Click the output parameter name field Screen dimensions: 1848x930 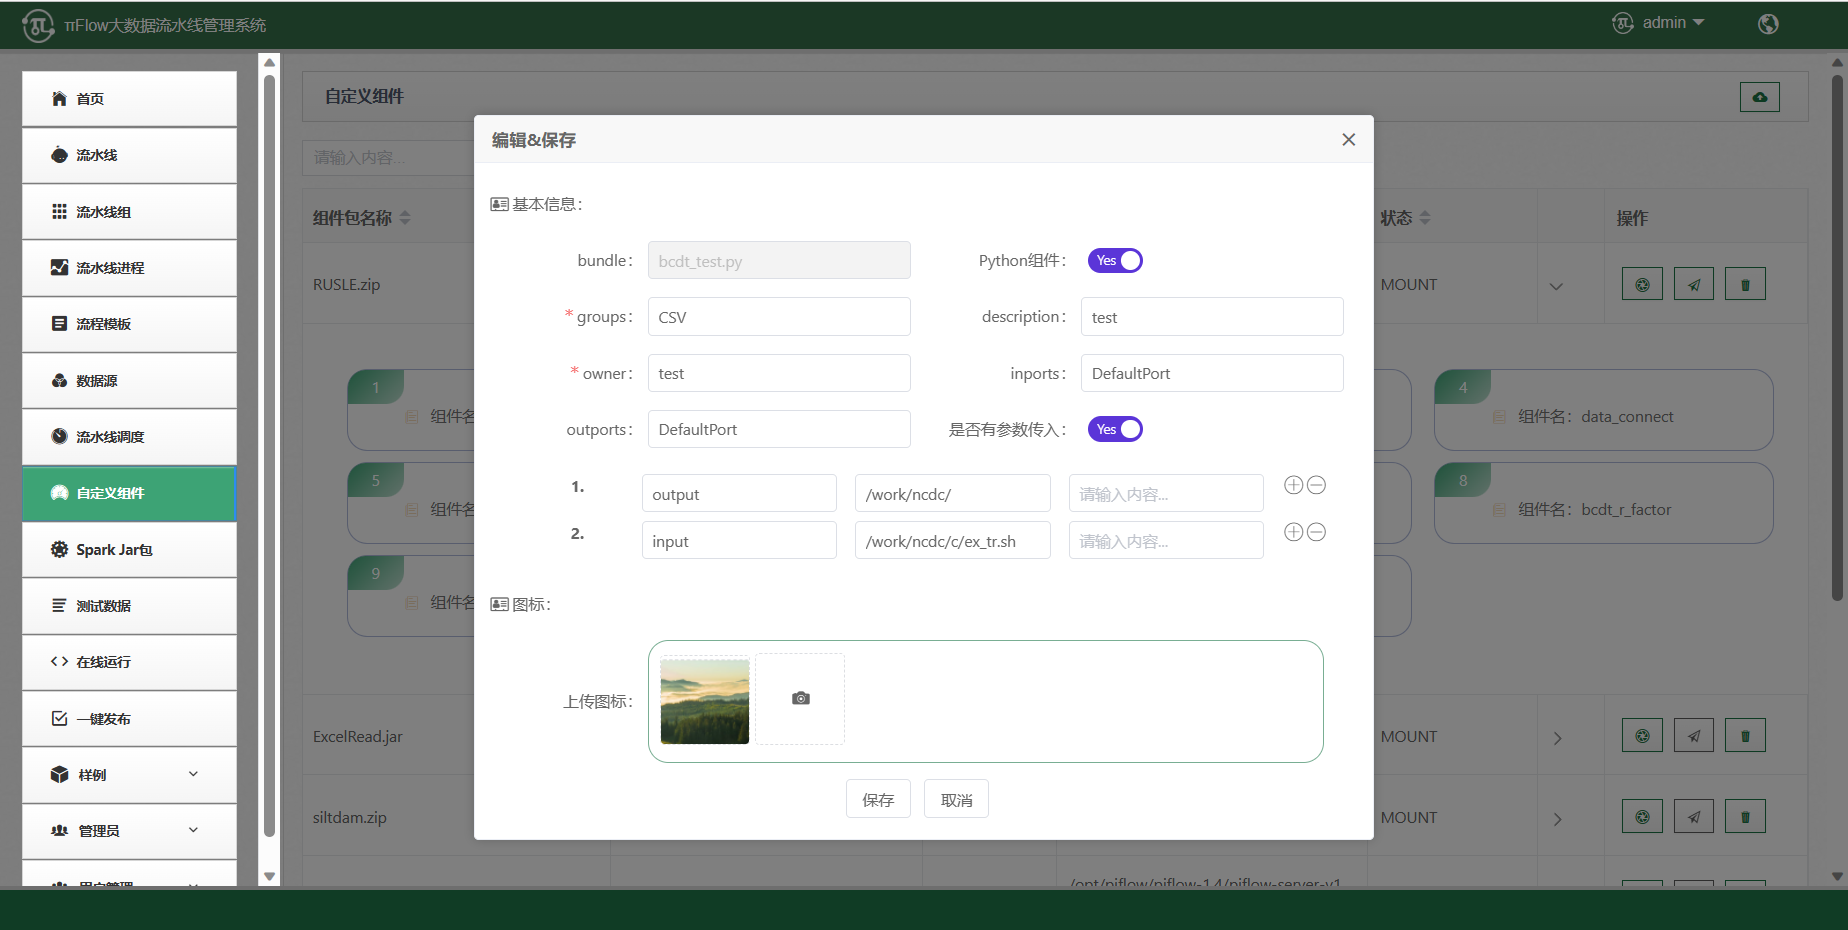(739, 494)
